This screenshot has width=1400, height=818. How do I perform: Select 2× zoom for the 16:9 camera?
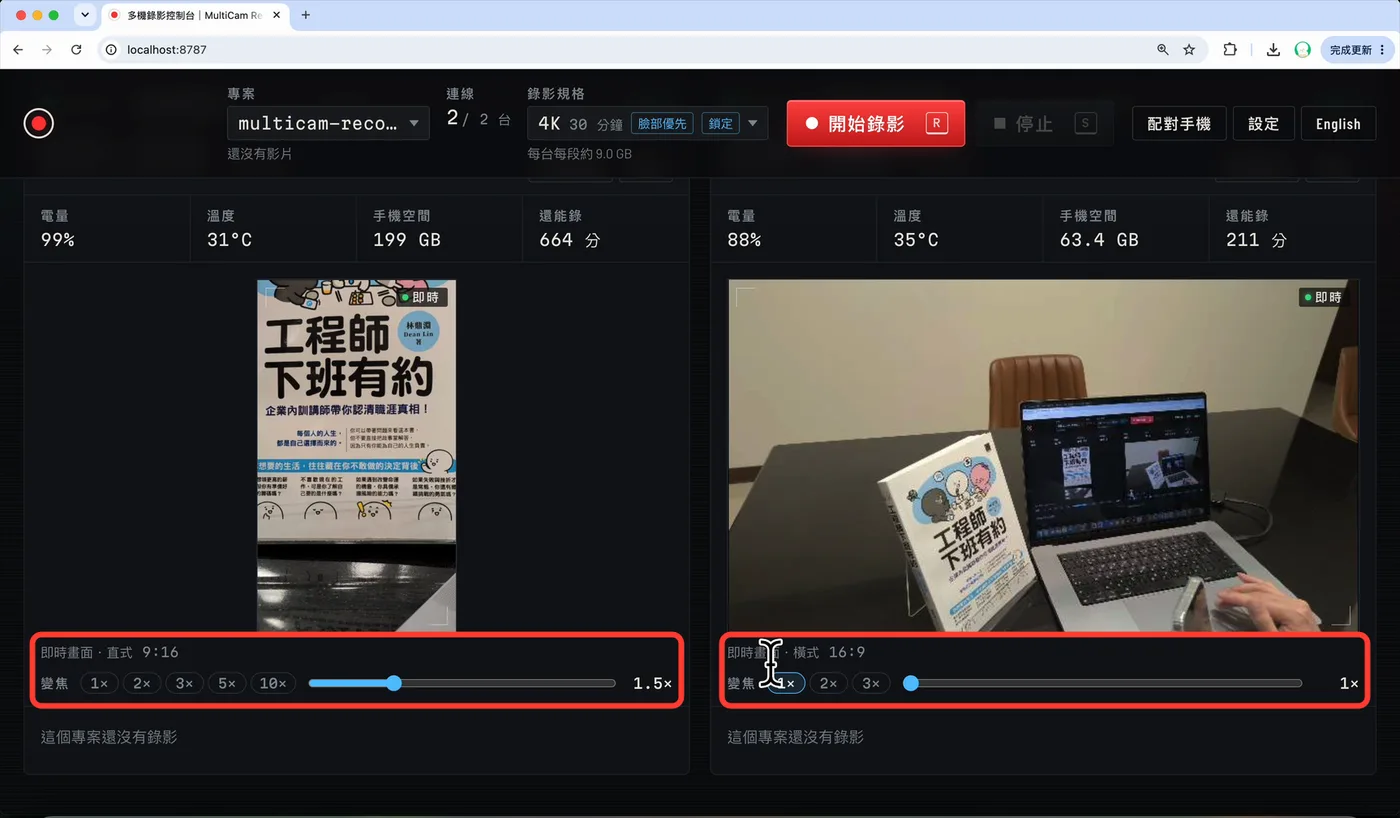pos(828,683)
